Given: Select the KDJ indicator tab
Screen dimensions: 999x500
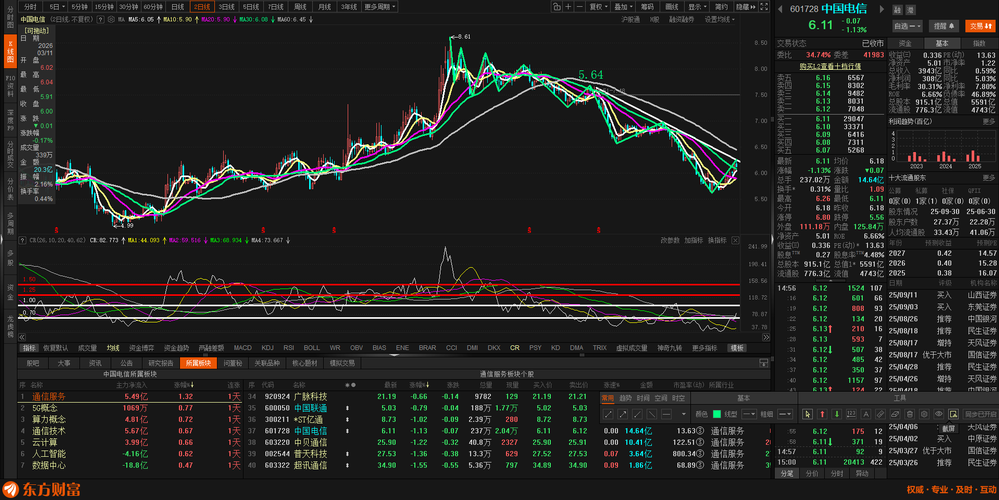Looking at the screenshot, I should [x=268, y=348].
